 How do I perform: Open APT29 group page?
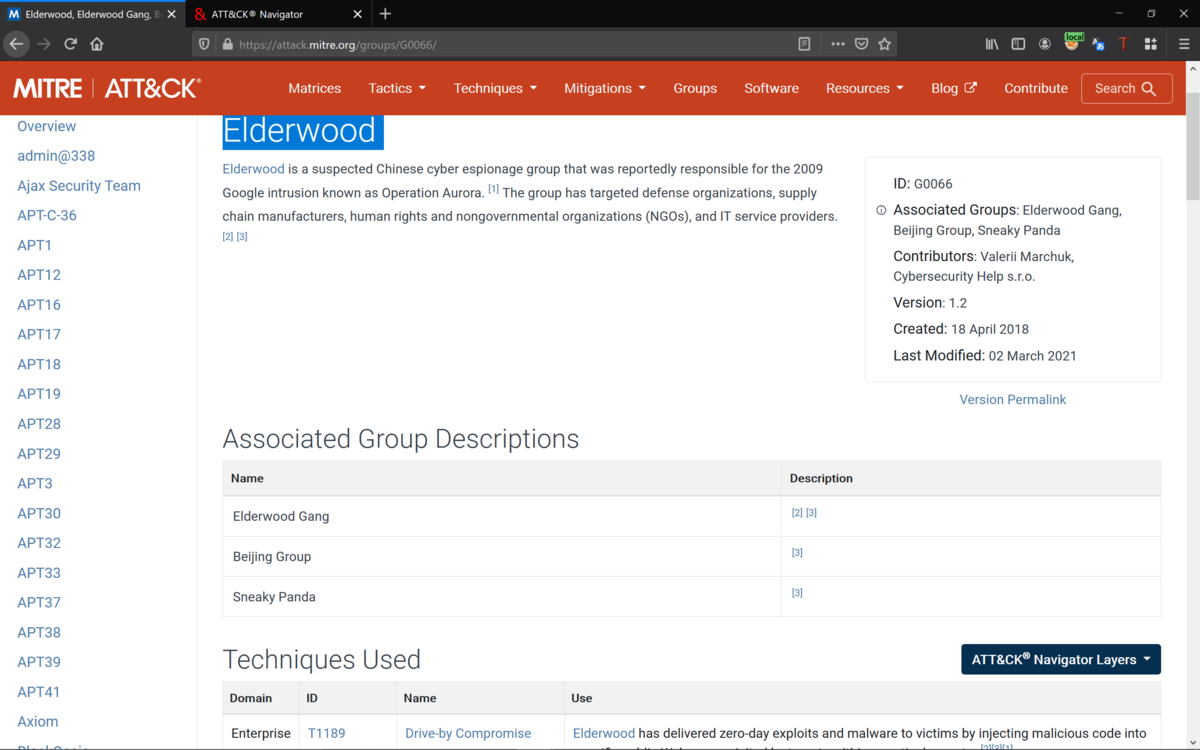[39, 453]
